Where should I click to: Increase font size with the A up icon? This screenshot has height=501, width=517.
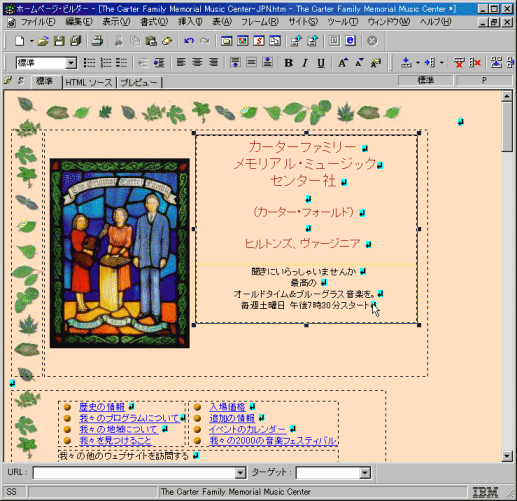(x=343, y=63)
